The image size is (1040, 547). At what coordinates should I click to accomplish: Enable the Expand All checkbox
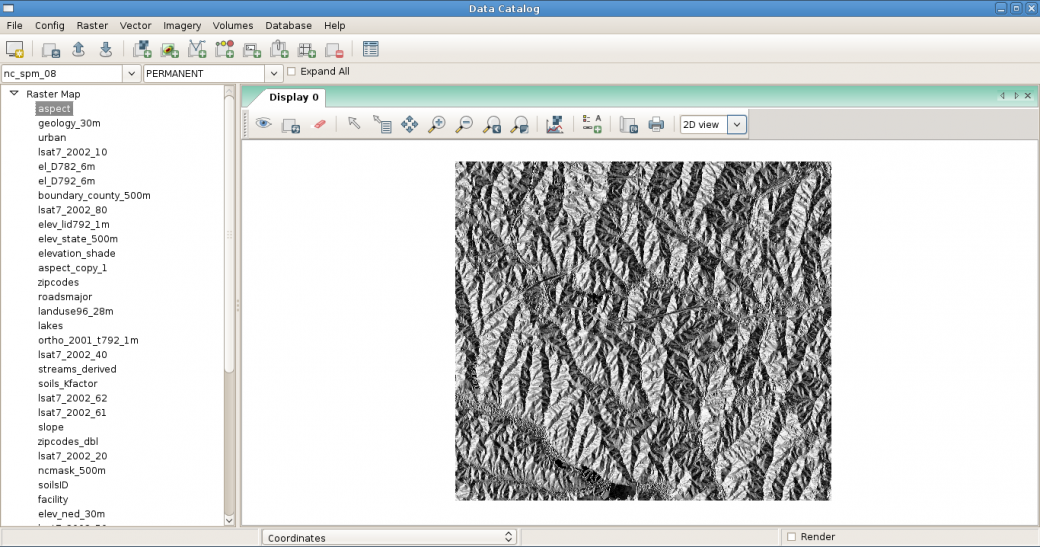coord(292,73)
